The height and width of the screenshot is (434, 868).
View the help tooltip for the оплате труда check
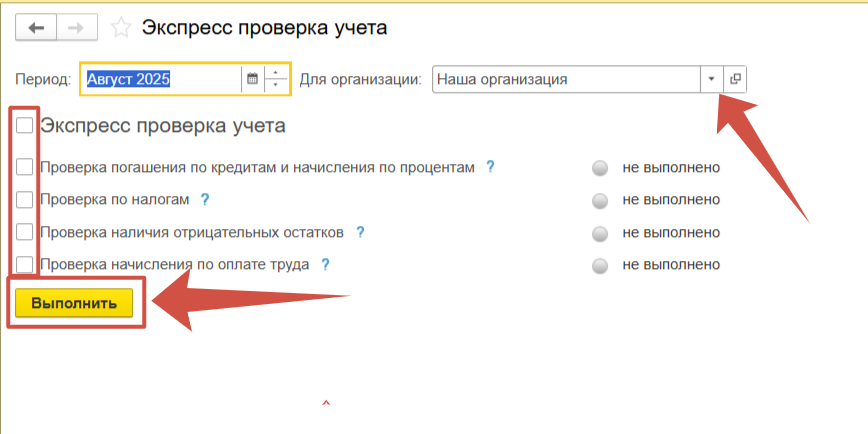click(x=325, y=265)
